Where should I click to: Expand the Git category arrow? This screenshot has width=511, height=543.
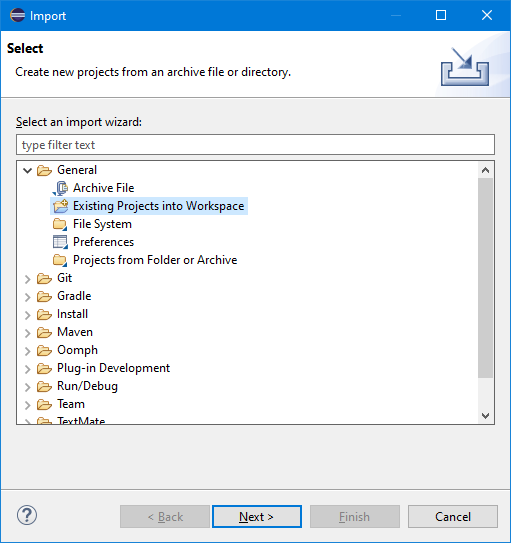[x=28, y=279]
